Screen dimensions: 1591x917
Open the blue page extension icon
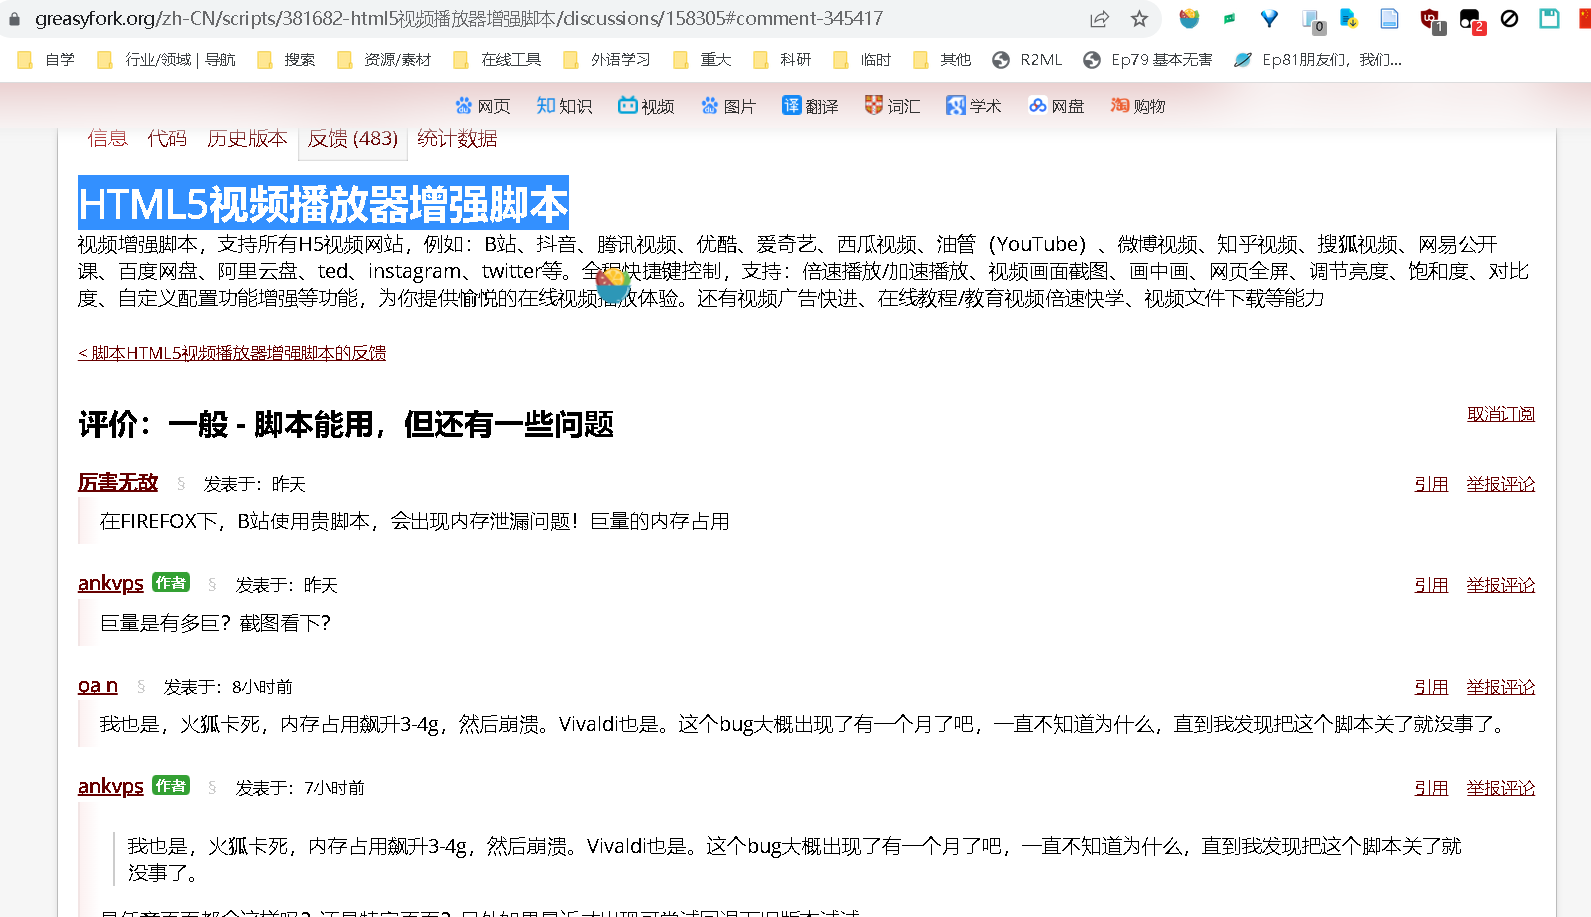pos(1389,18)
